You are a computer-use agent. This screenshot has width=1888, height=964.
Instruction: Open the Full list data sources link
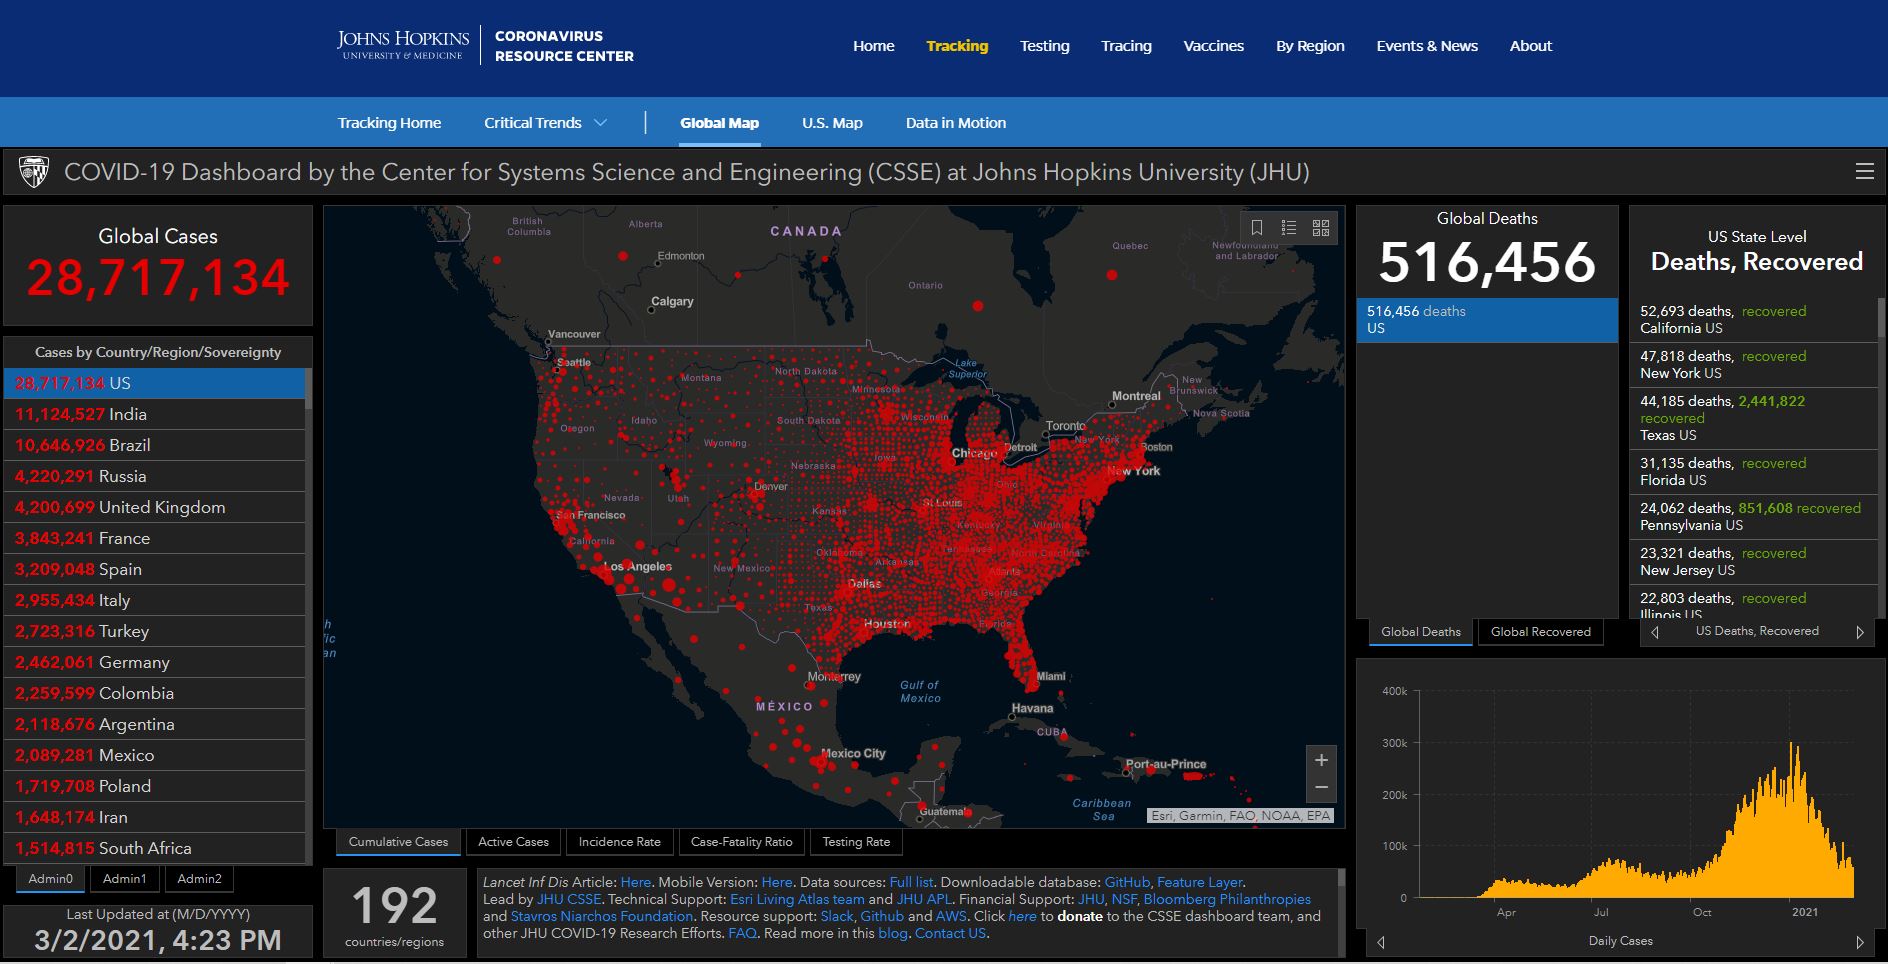(911, 882)
